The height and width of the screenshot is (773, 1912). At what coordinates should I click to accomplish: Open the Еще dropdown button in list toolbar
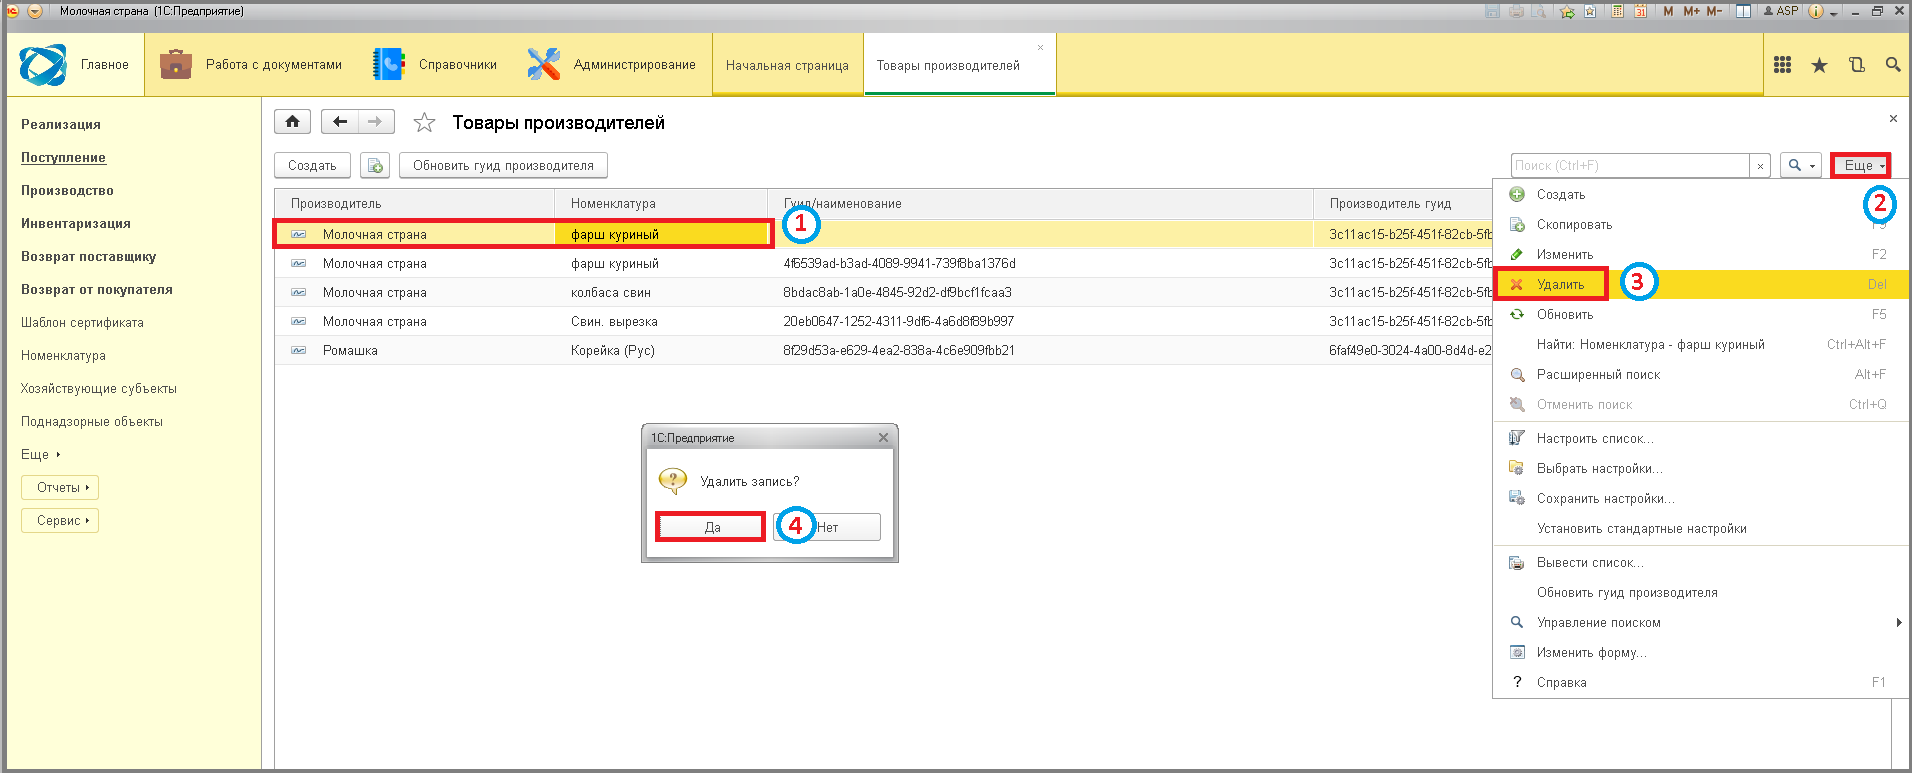(x=1862, y=165)
